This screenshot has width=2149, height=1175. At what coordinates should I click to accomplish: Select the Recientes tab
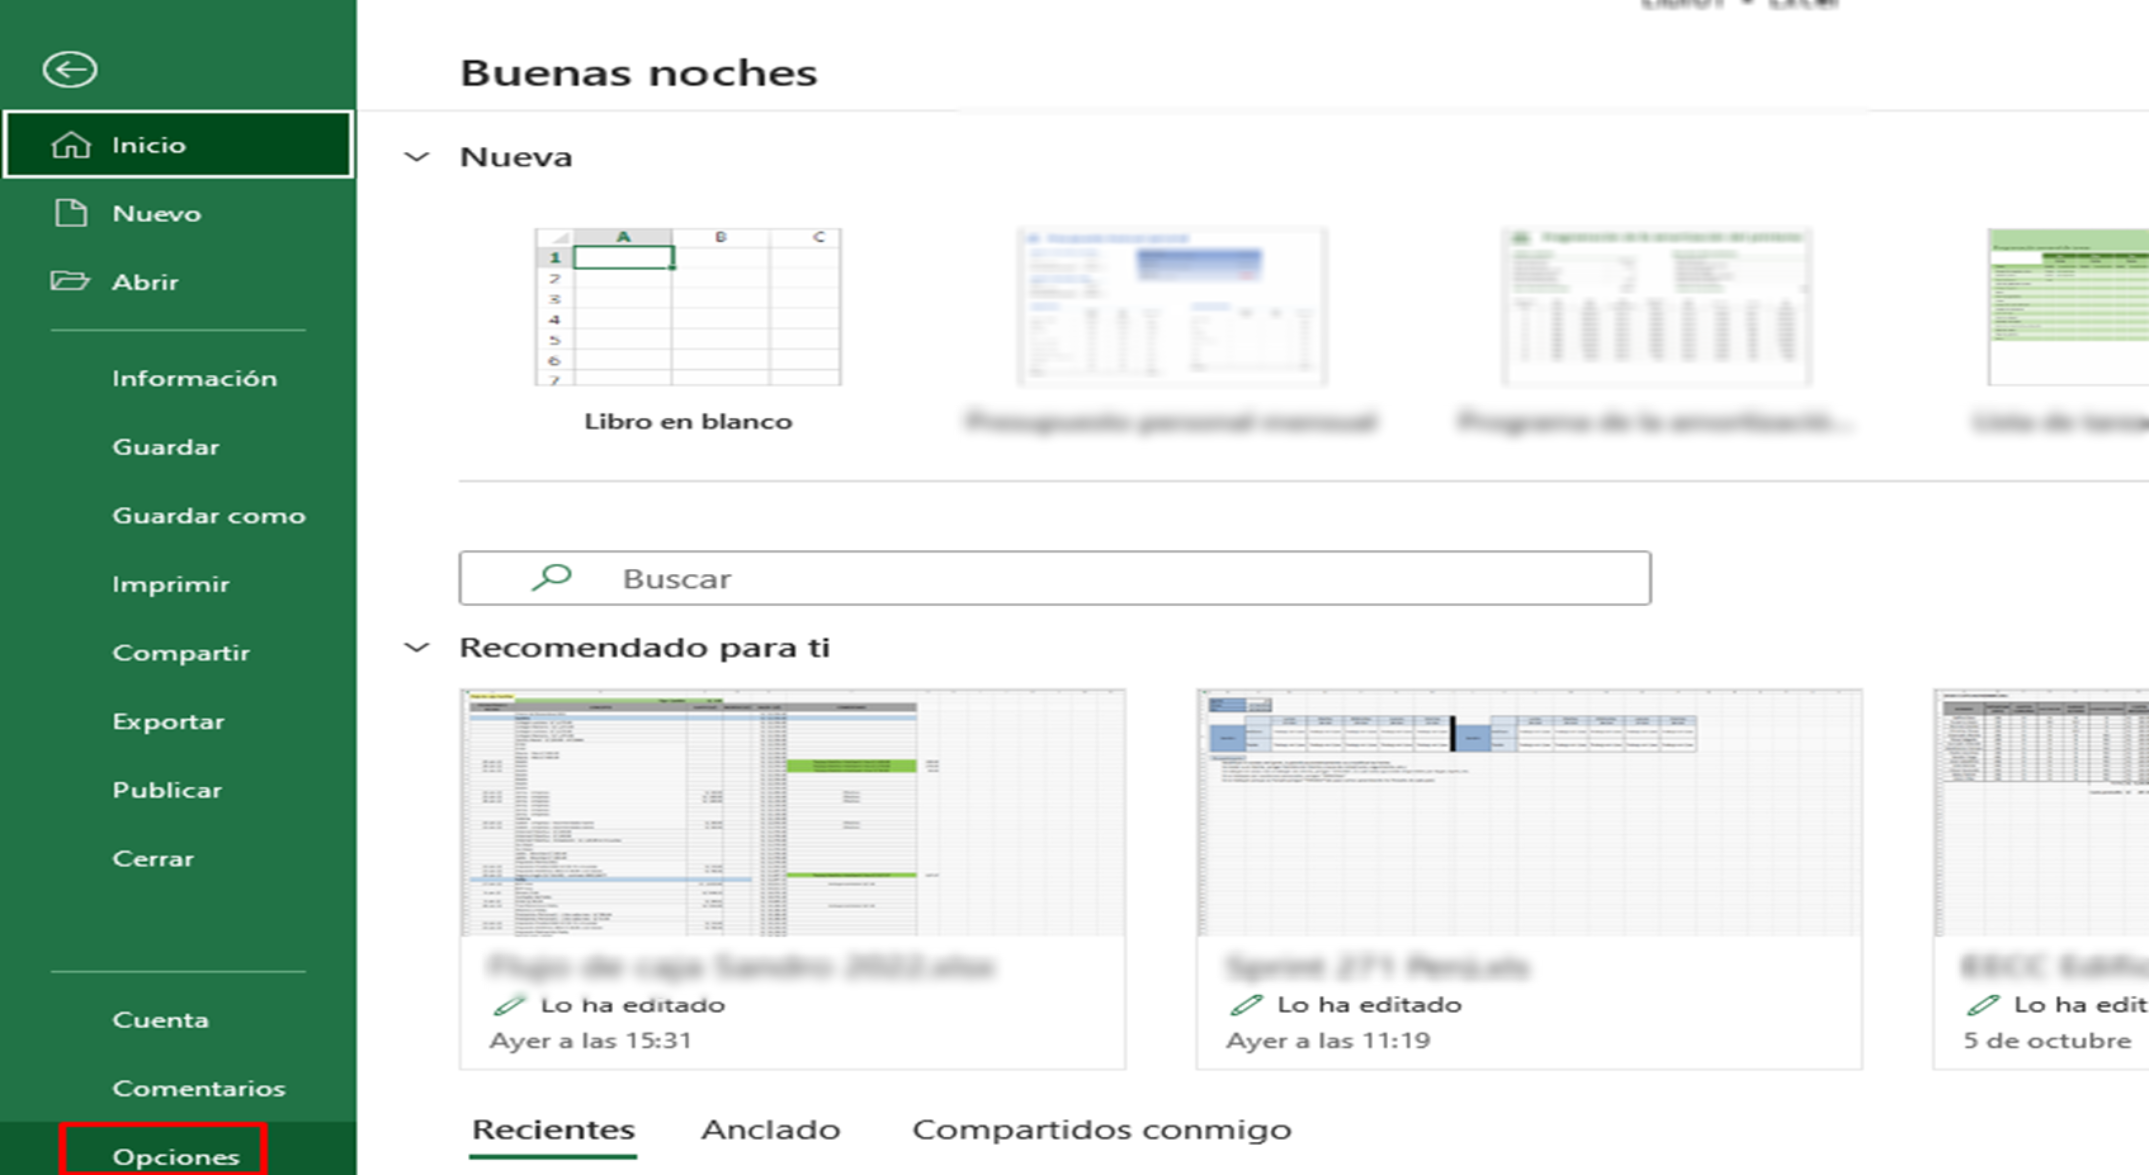tap(553, 1130)
